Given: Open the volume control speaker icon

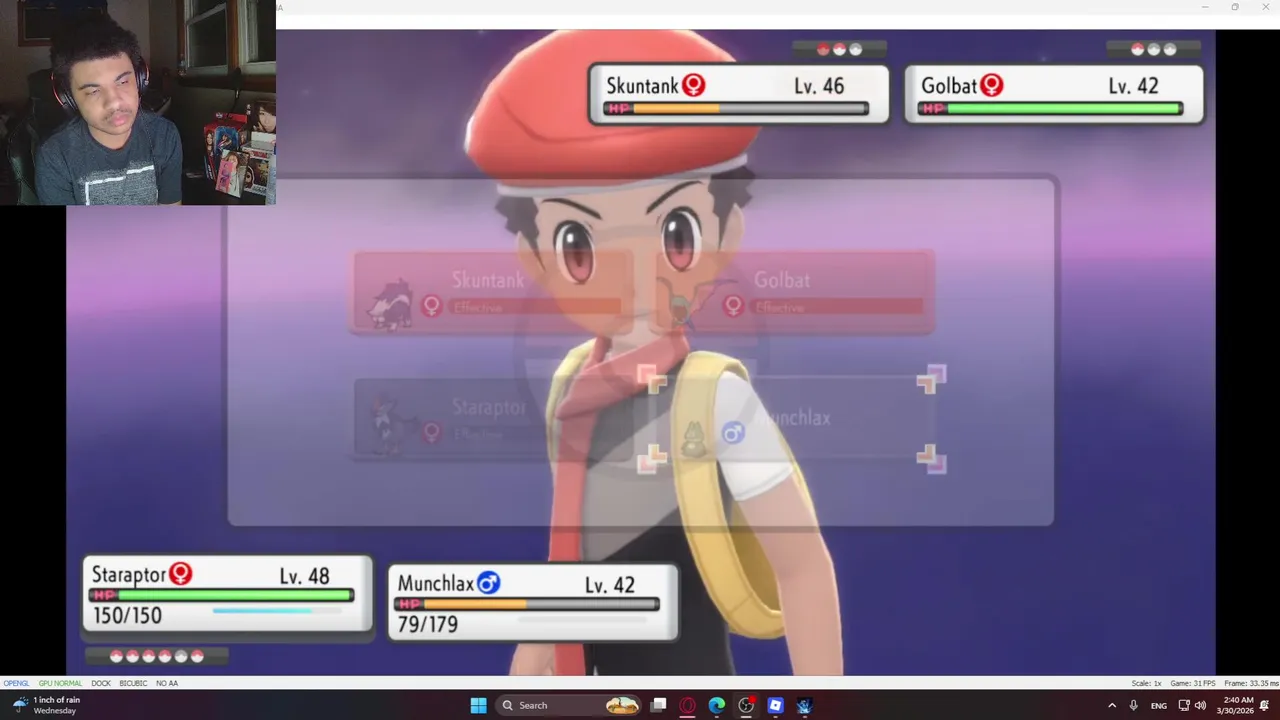Looking at the screenshot, I should click(1200, 705).
